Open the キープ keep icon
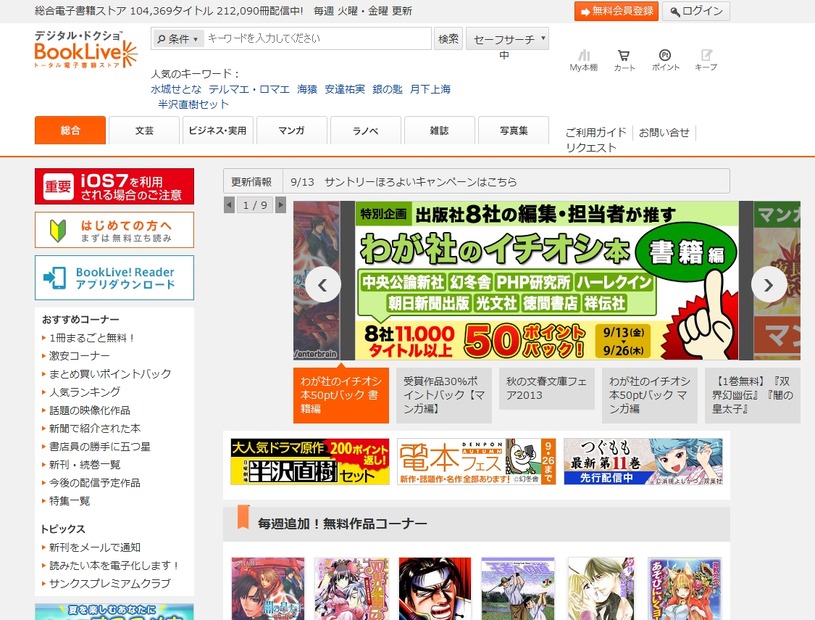The height and width of the screenshot is (620, 815). (x=706, y=60)
